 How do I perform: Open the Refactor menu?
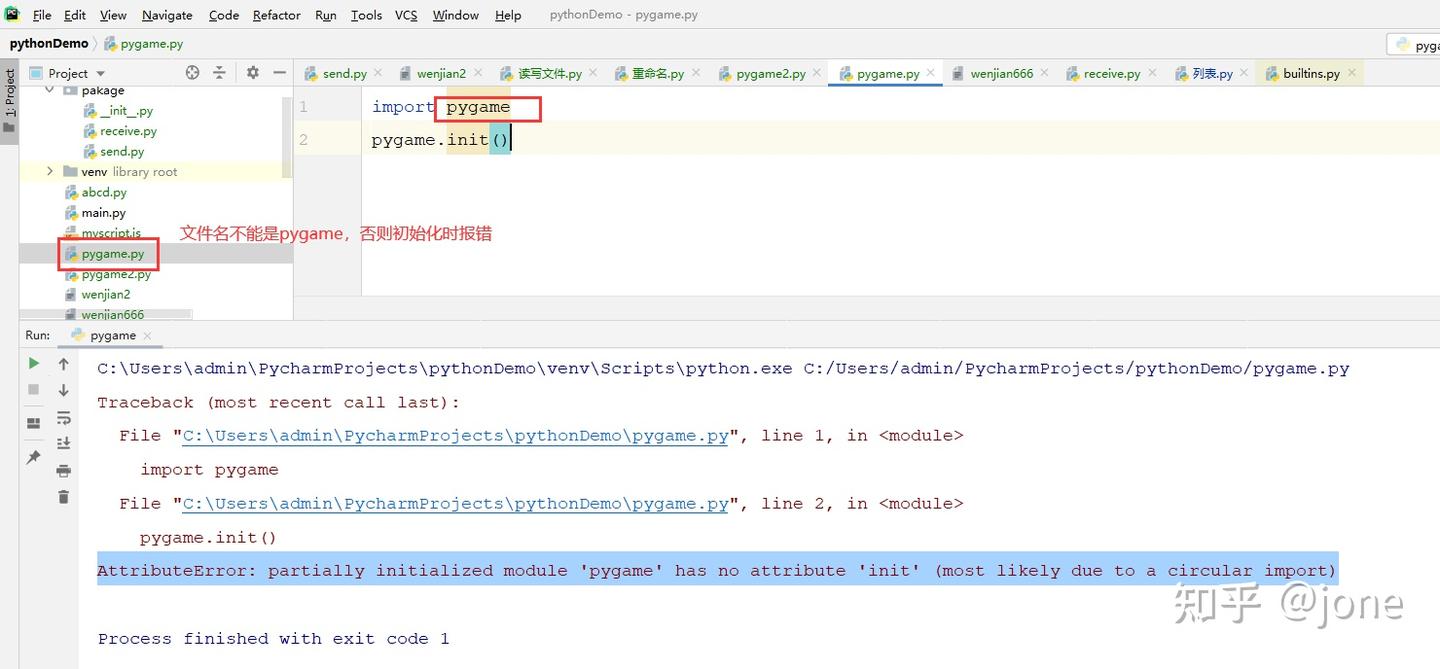276,15
